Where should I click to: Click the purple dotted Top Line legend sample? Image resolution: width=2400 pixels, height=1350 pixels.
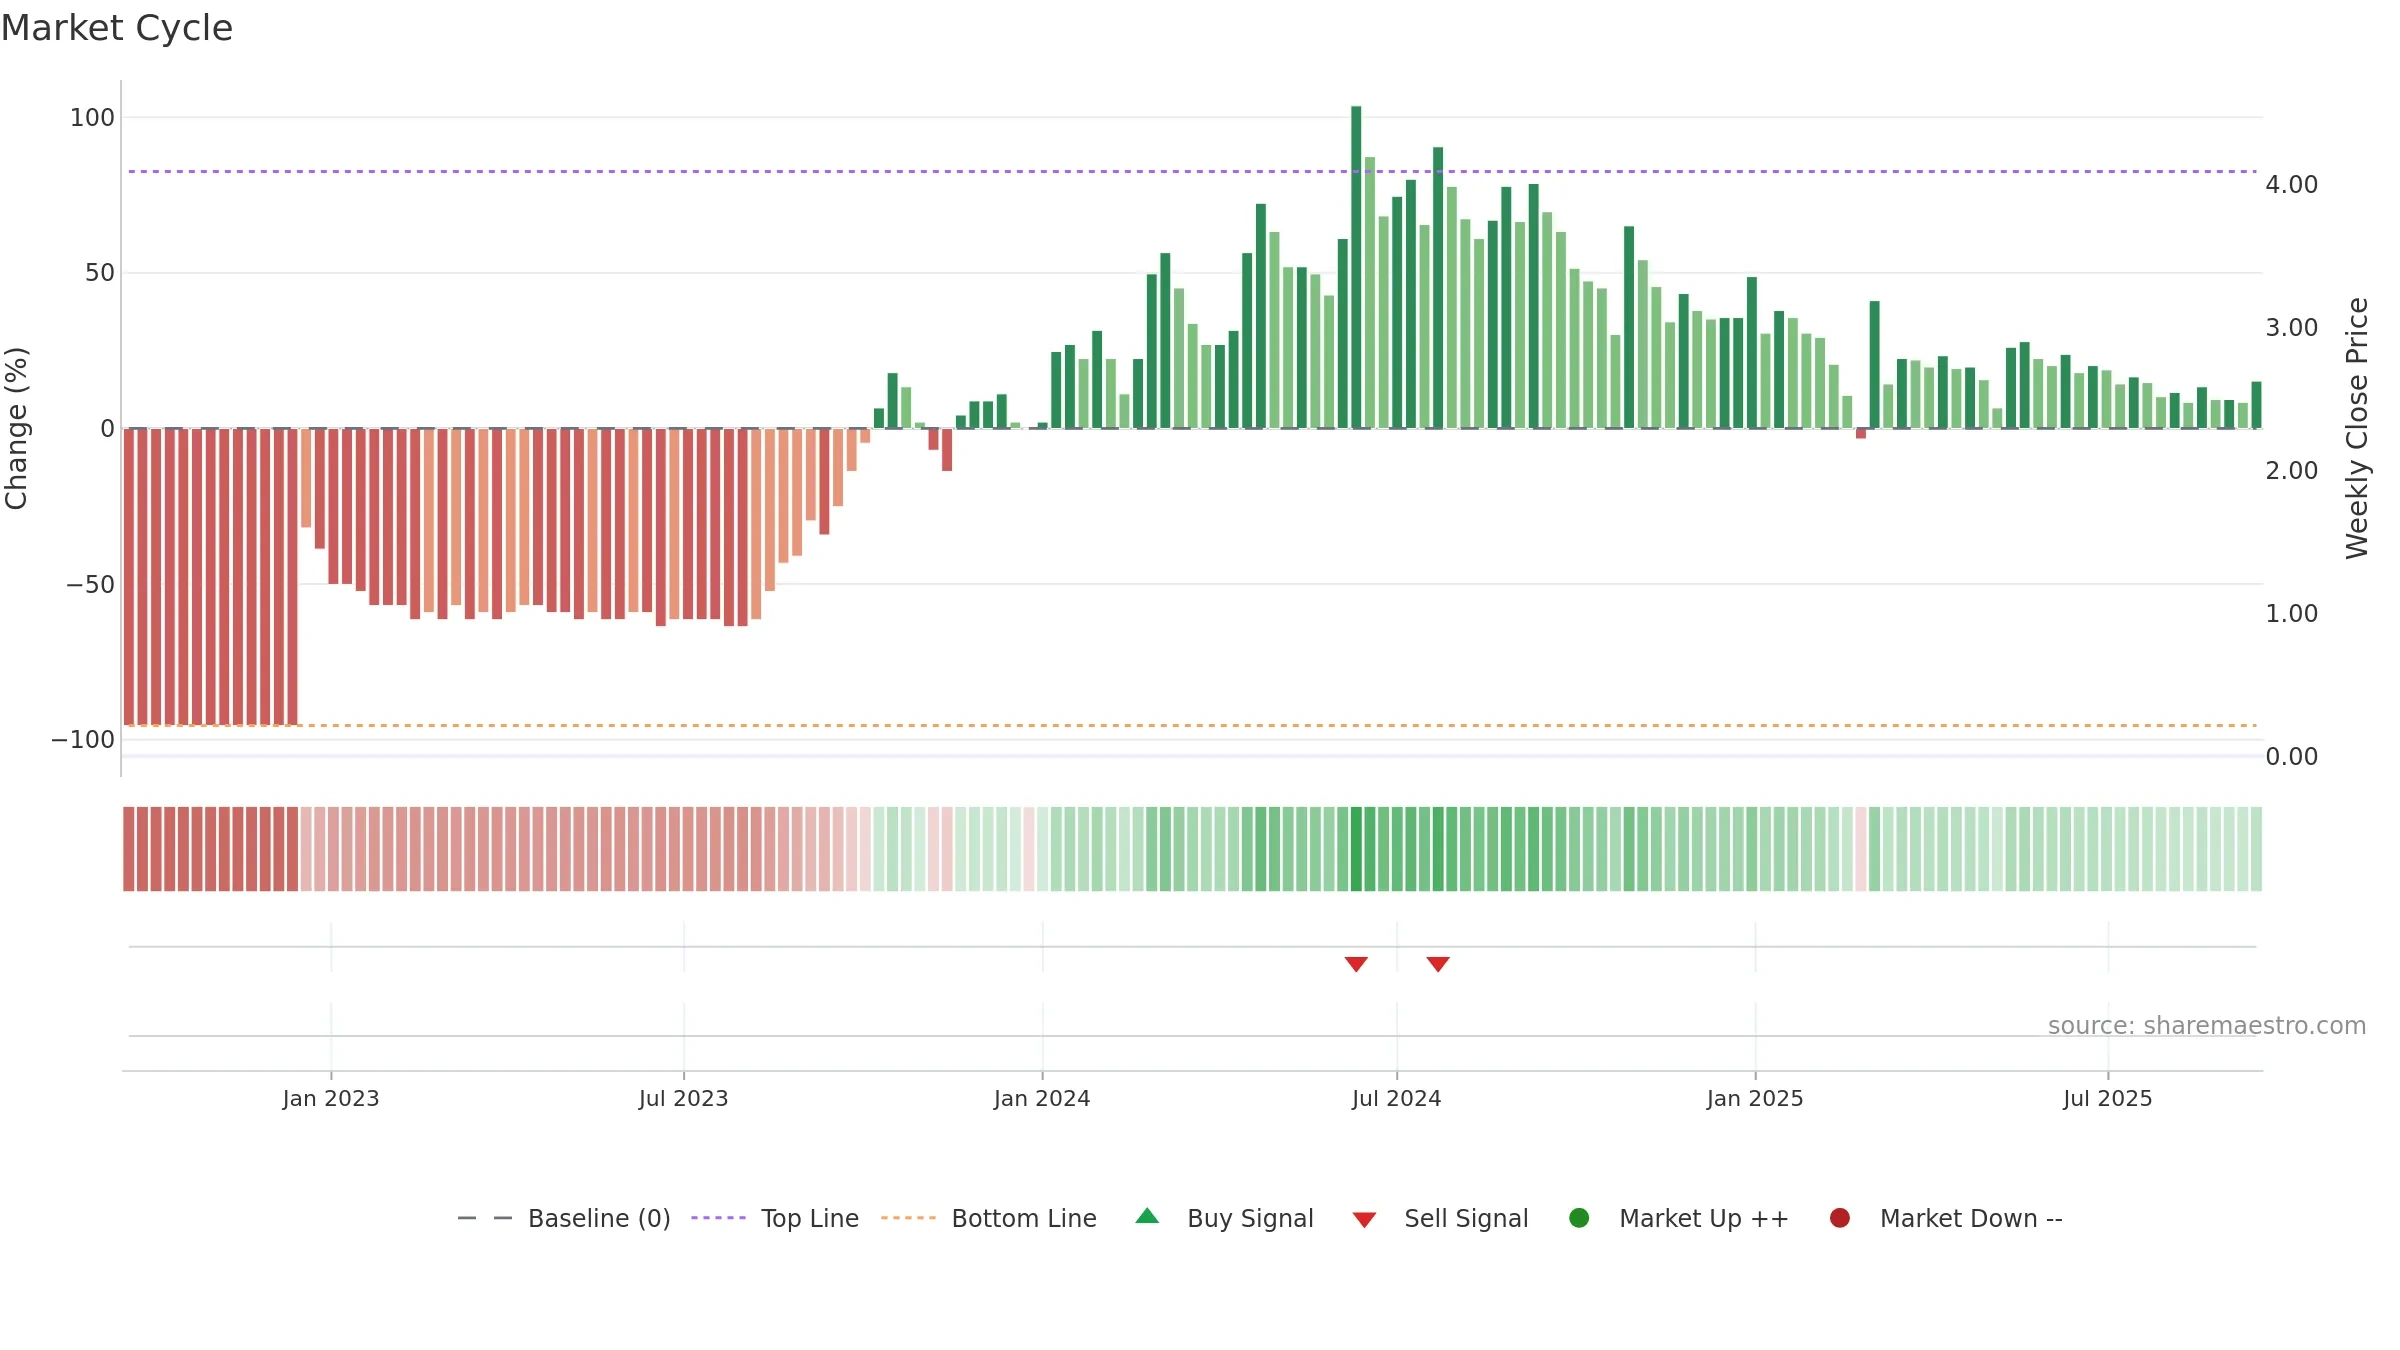coord(718,1218)
